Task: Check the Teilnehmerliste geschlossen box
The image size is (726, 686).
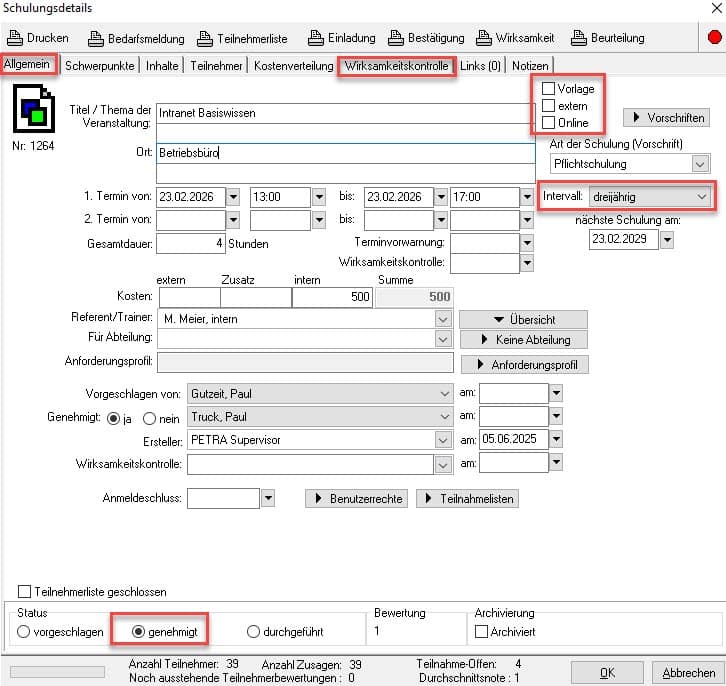Action: pos(25,592)
